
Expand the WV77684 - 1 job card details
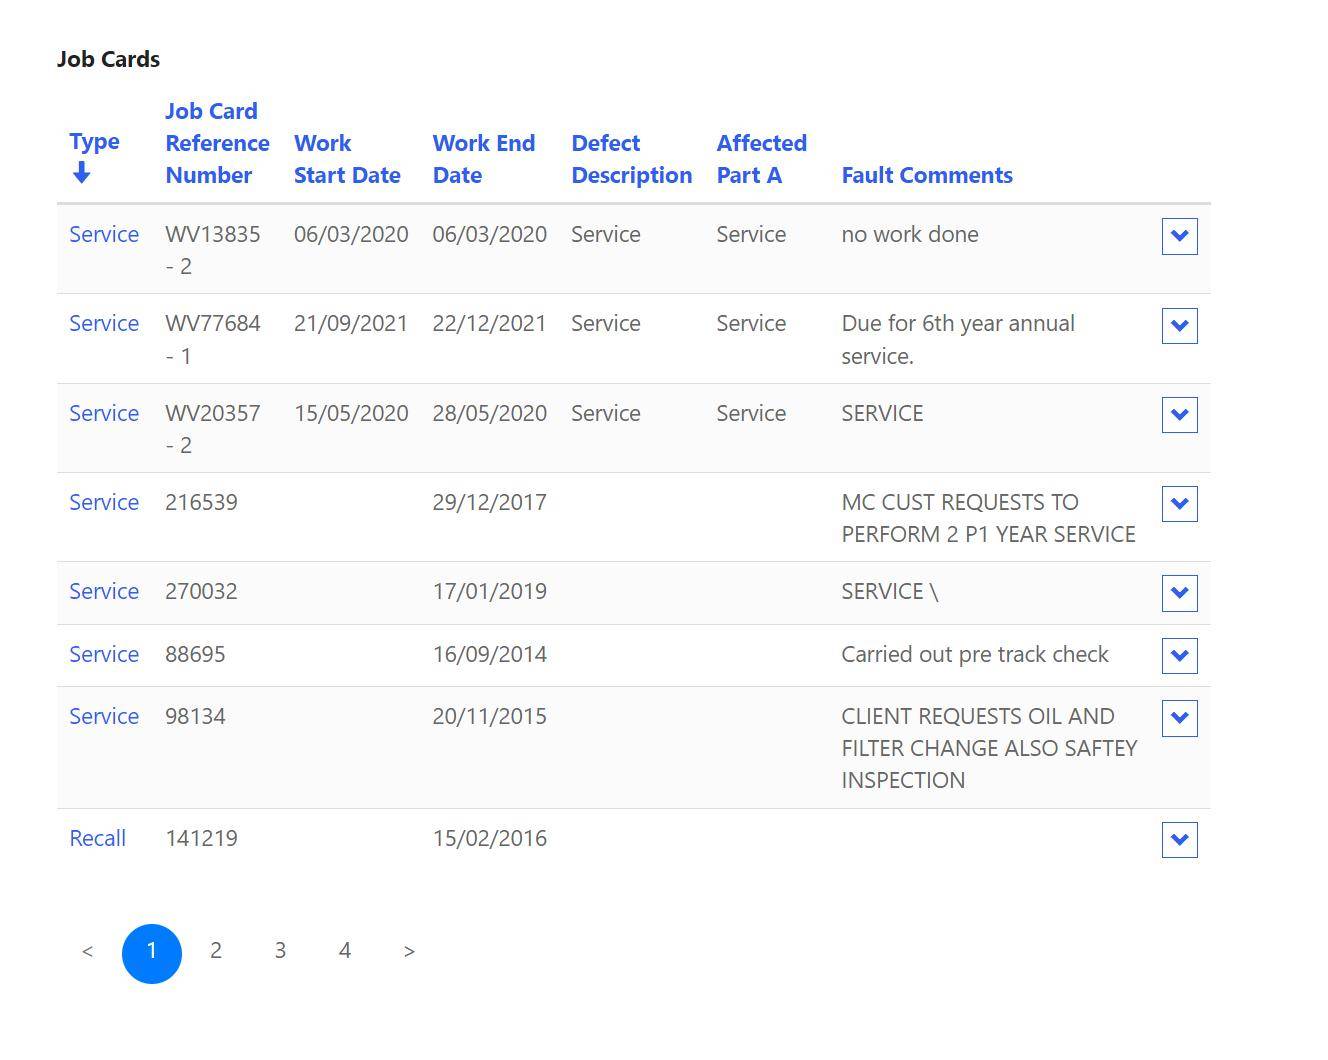pos(1179,326)
